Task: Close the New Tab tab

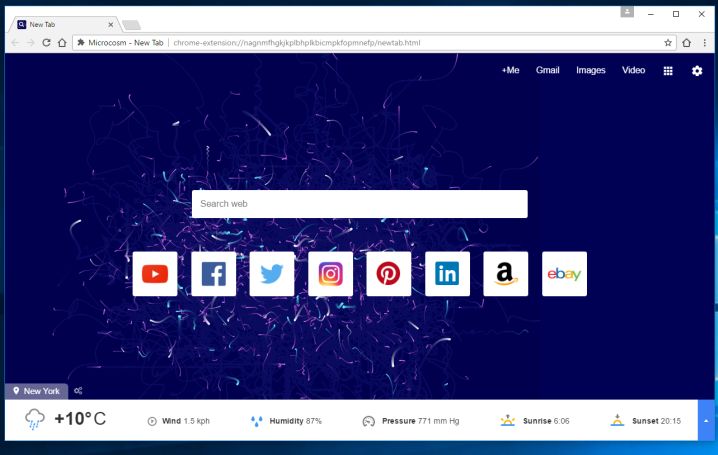Action: point(111,25)
